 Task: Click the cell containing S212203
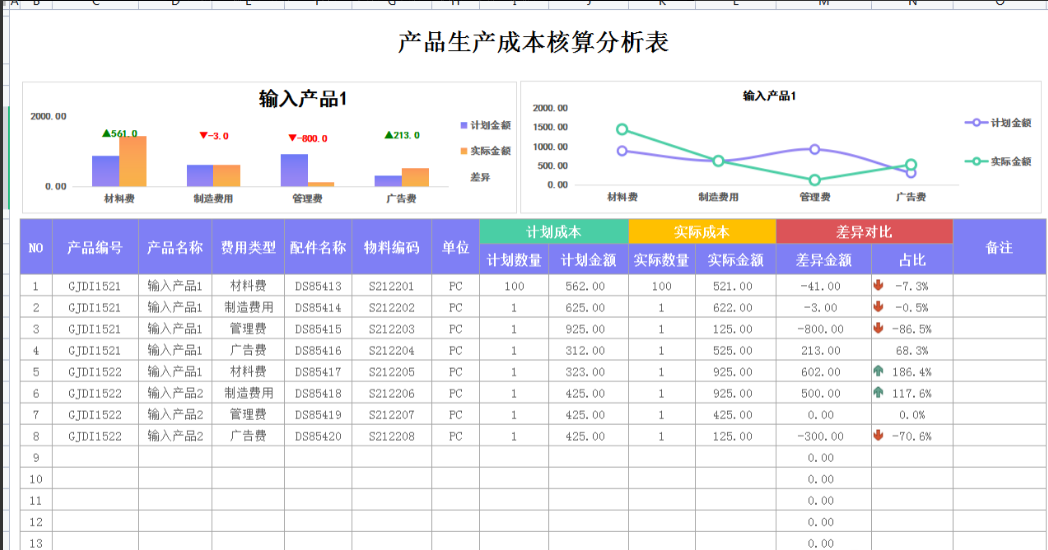click(392, 329)
